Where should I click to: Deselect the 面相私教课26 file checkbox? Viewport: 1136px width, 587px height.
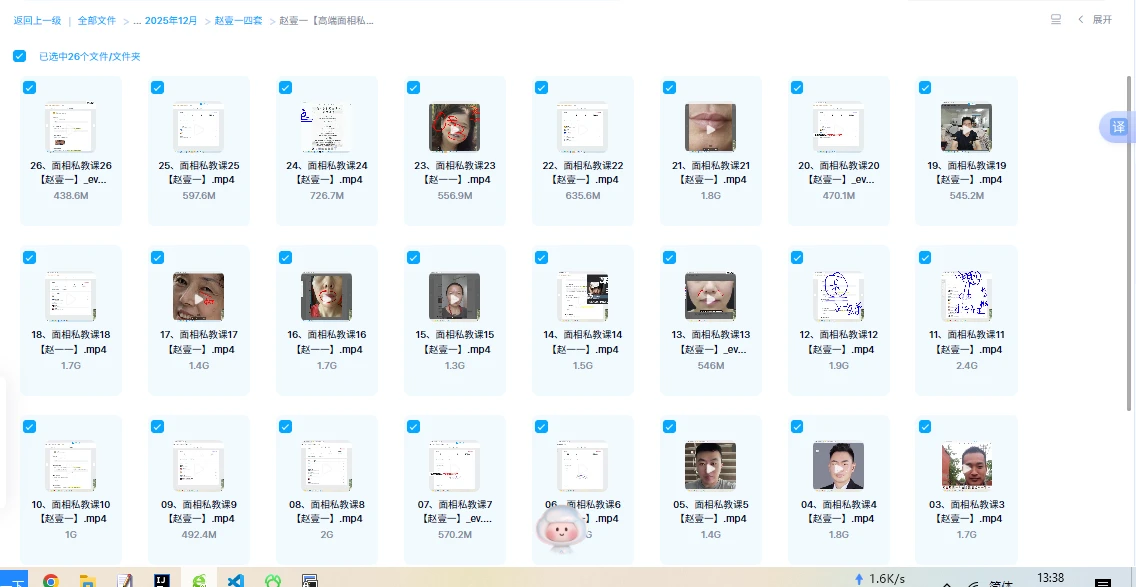(29, 88)
